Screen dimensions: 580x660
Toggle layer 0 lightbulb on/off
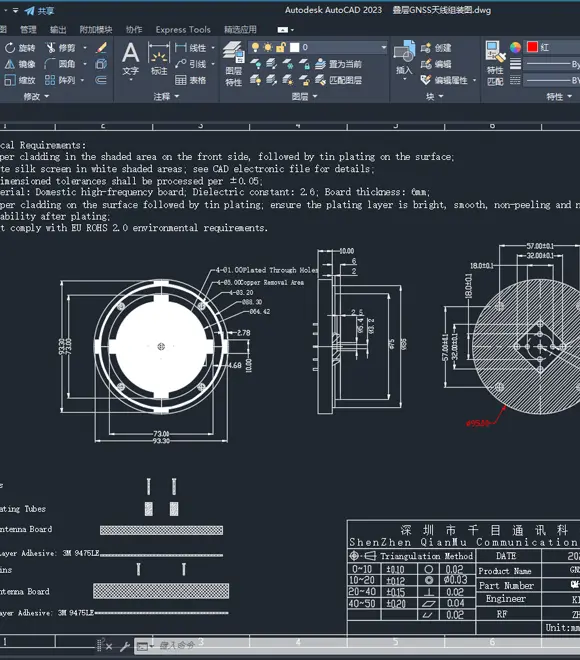[x=255, y=47]
